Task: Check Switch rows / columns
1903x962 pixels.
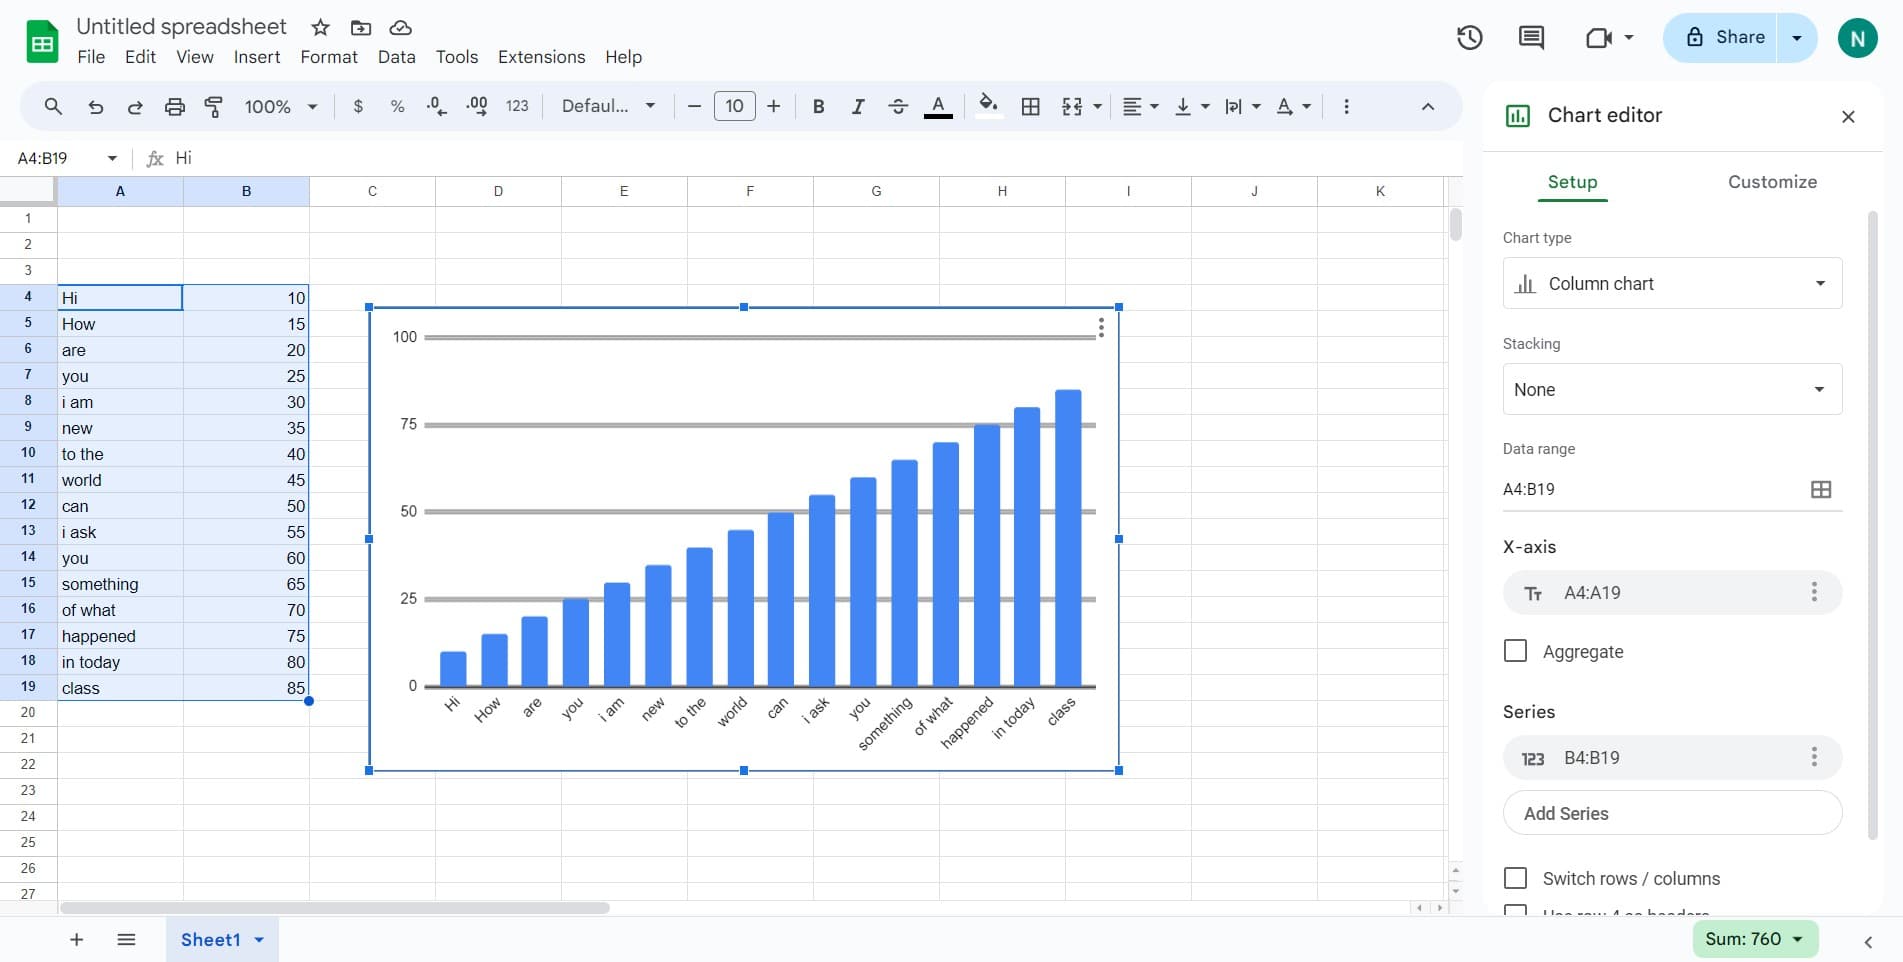Action: click(x=1515, y=877)
